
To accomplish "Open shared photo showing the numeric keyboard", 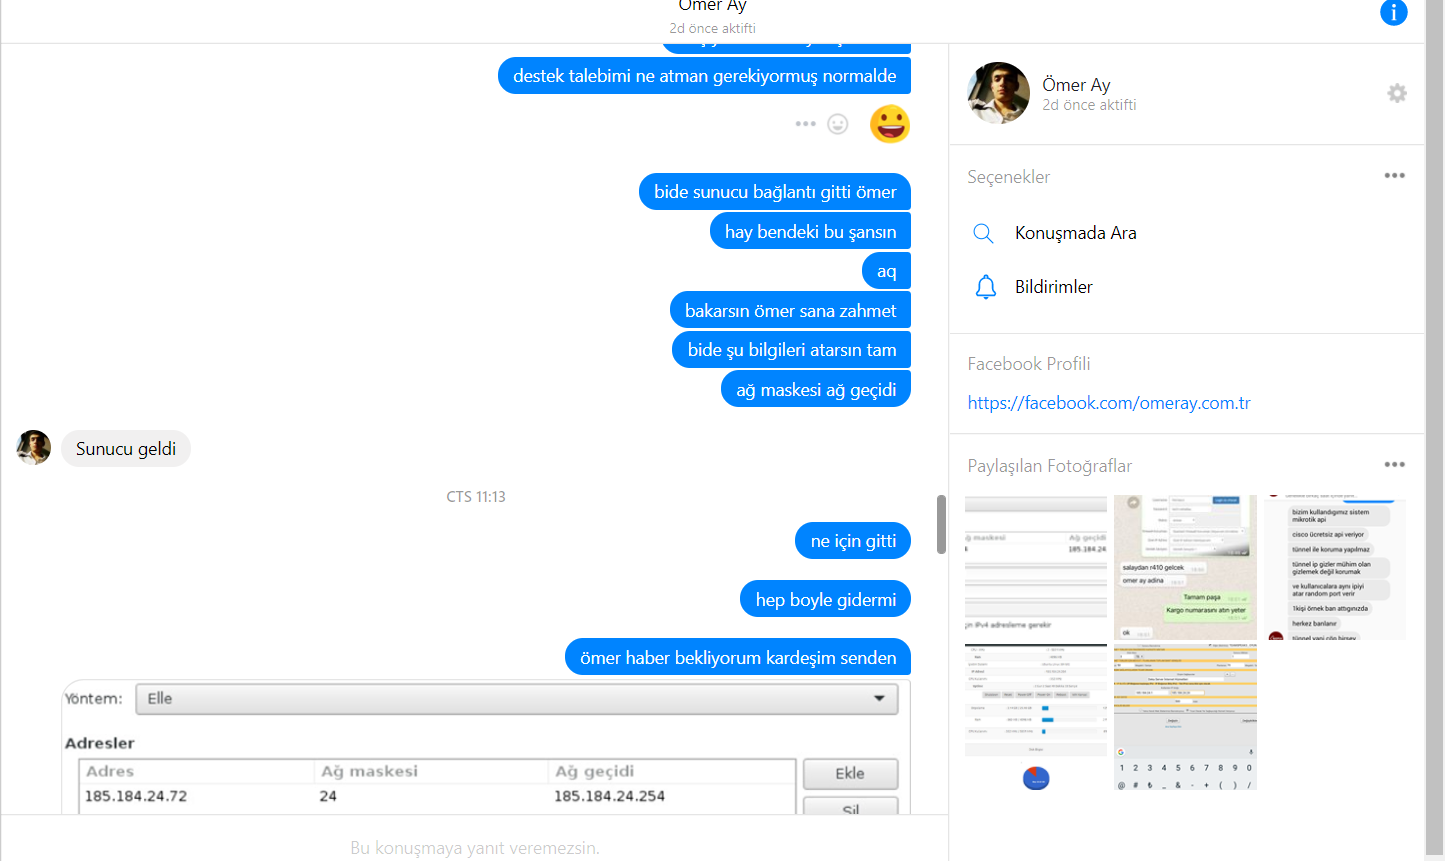I will pos(1185,717).
